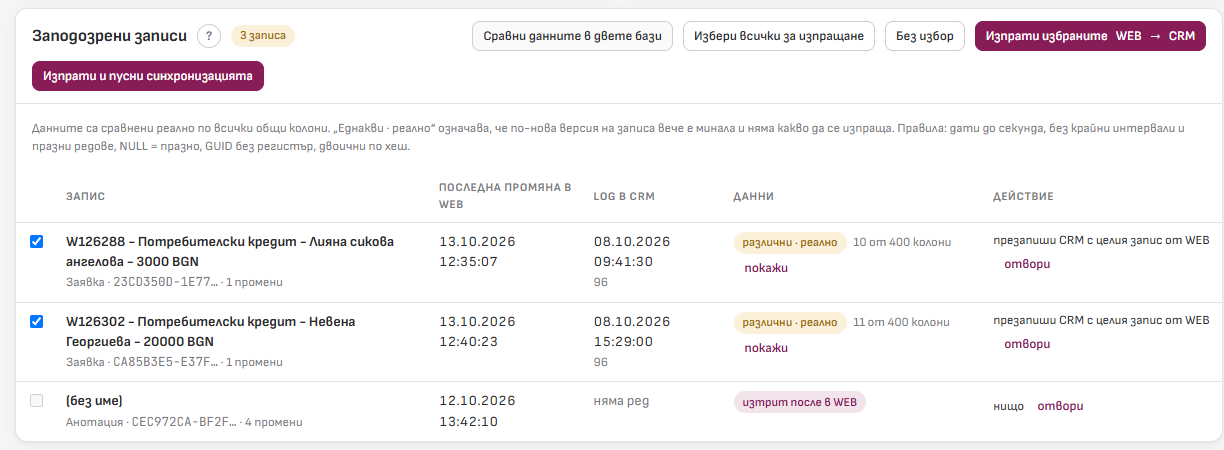Open the question mark help icon

click(x=208, y=36)
